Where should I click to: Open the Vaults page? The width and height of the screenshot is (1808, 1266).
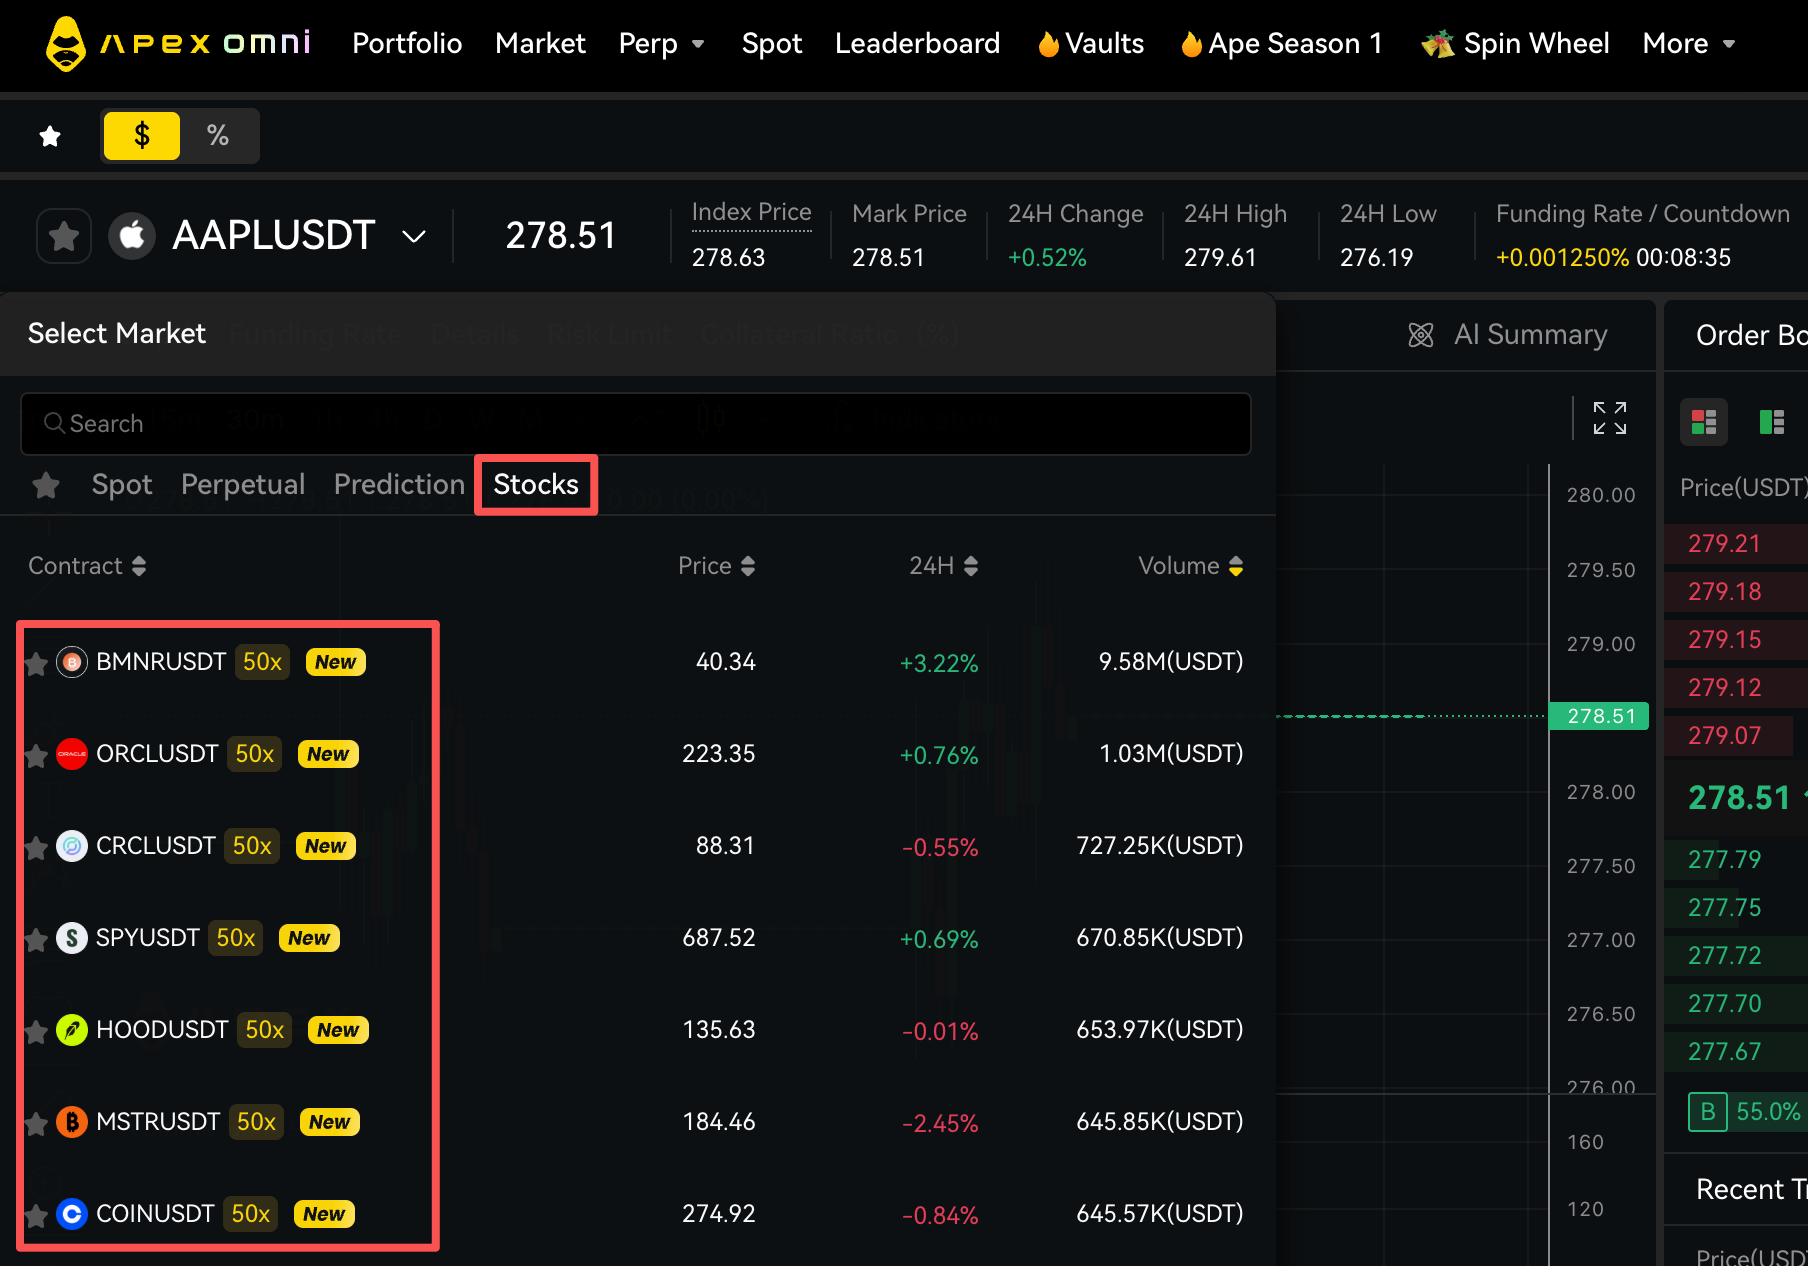(1091, 44)
